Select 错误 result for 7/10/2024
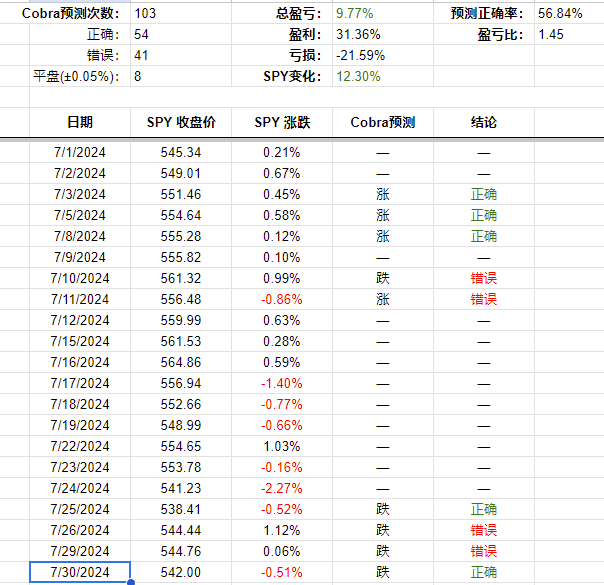604x585 pixels. (x=484, y=278)
